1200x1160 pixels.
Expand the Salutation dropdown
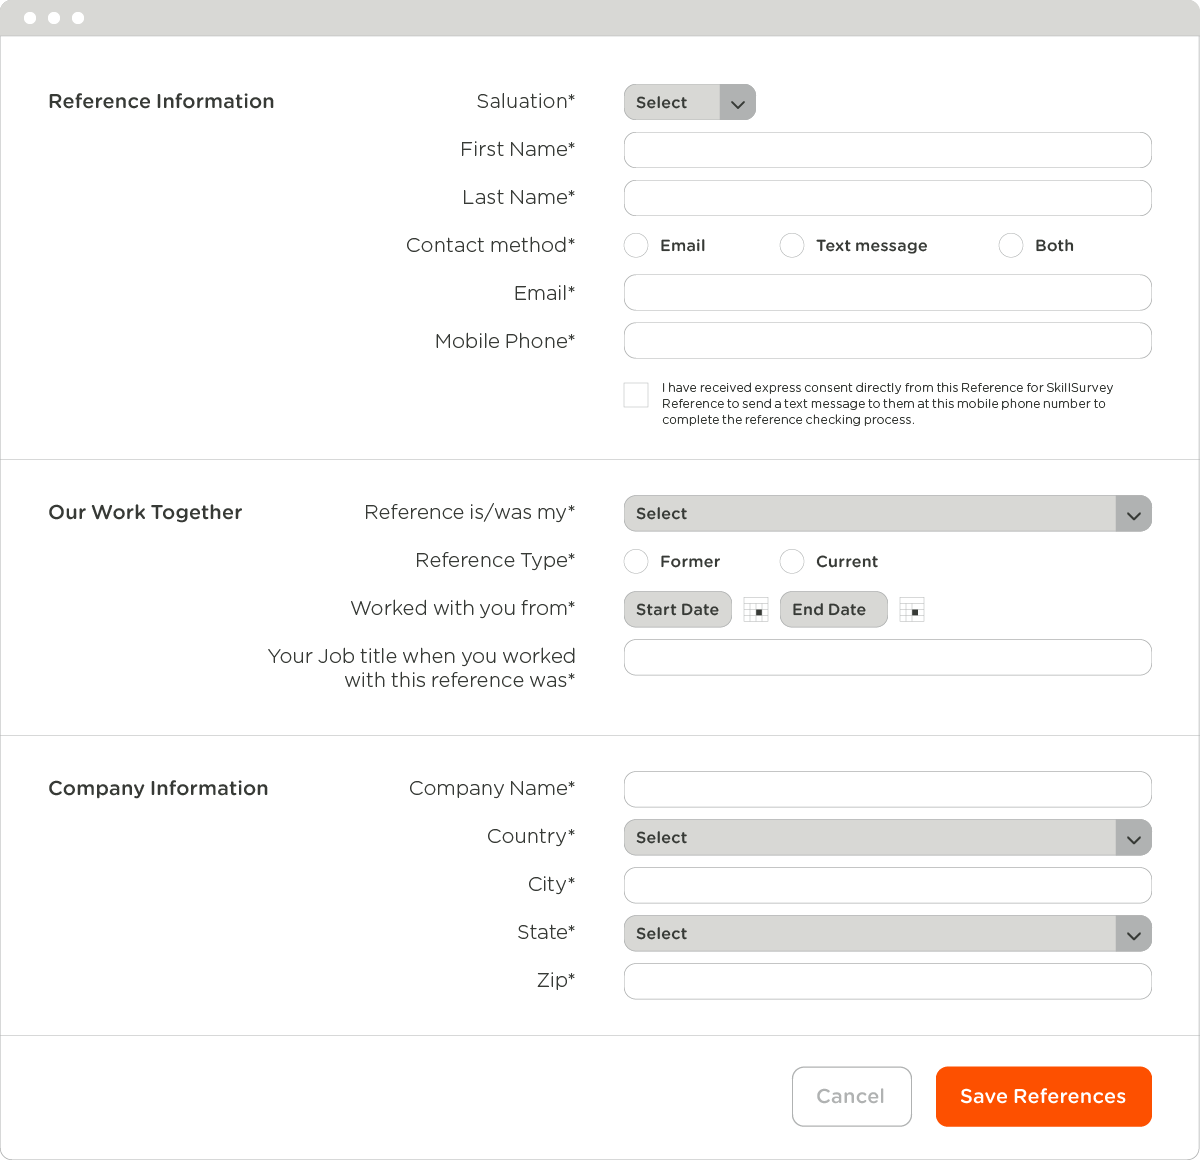(738, 102)
